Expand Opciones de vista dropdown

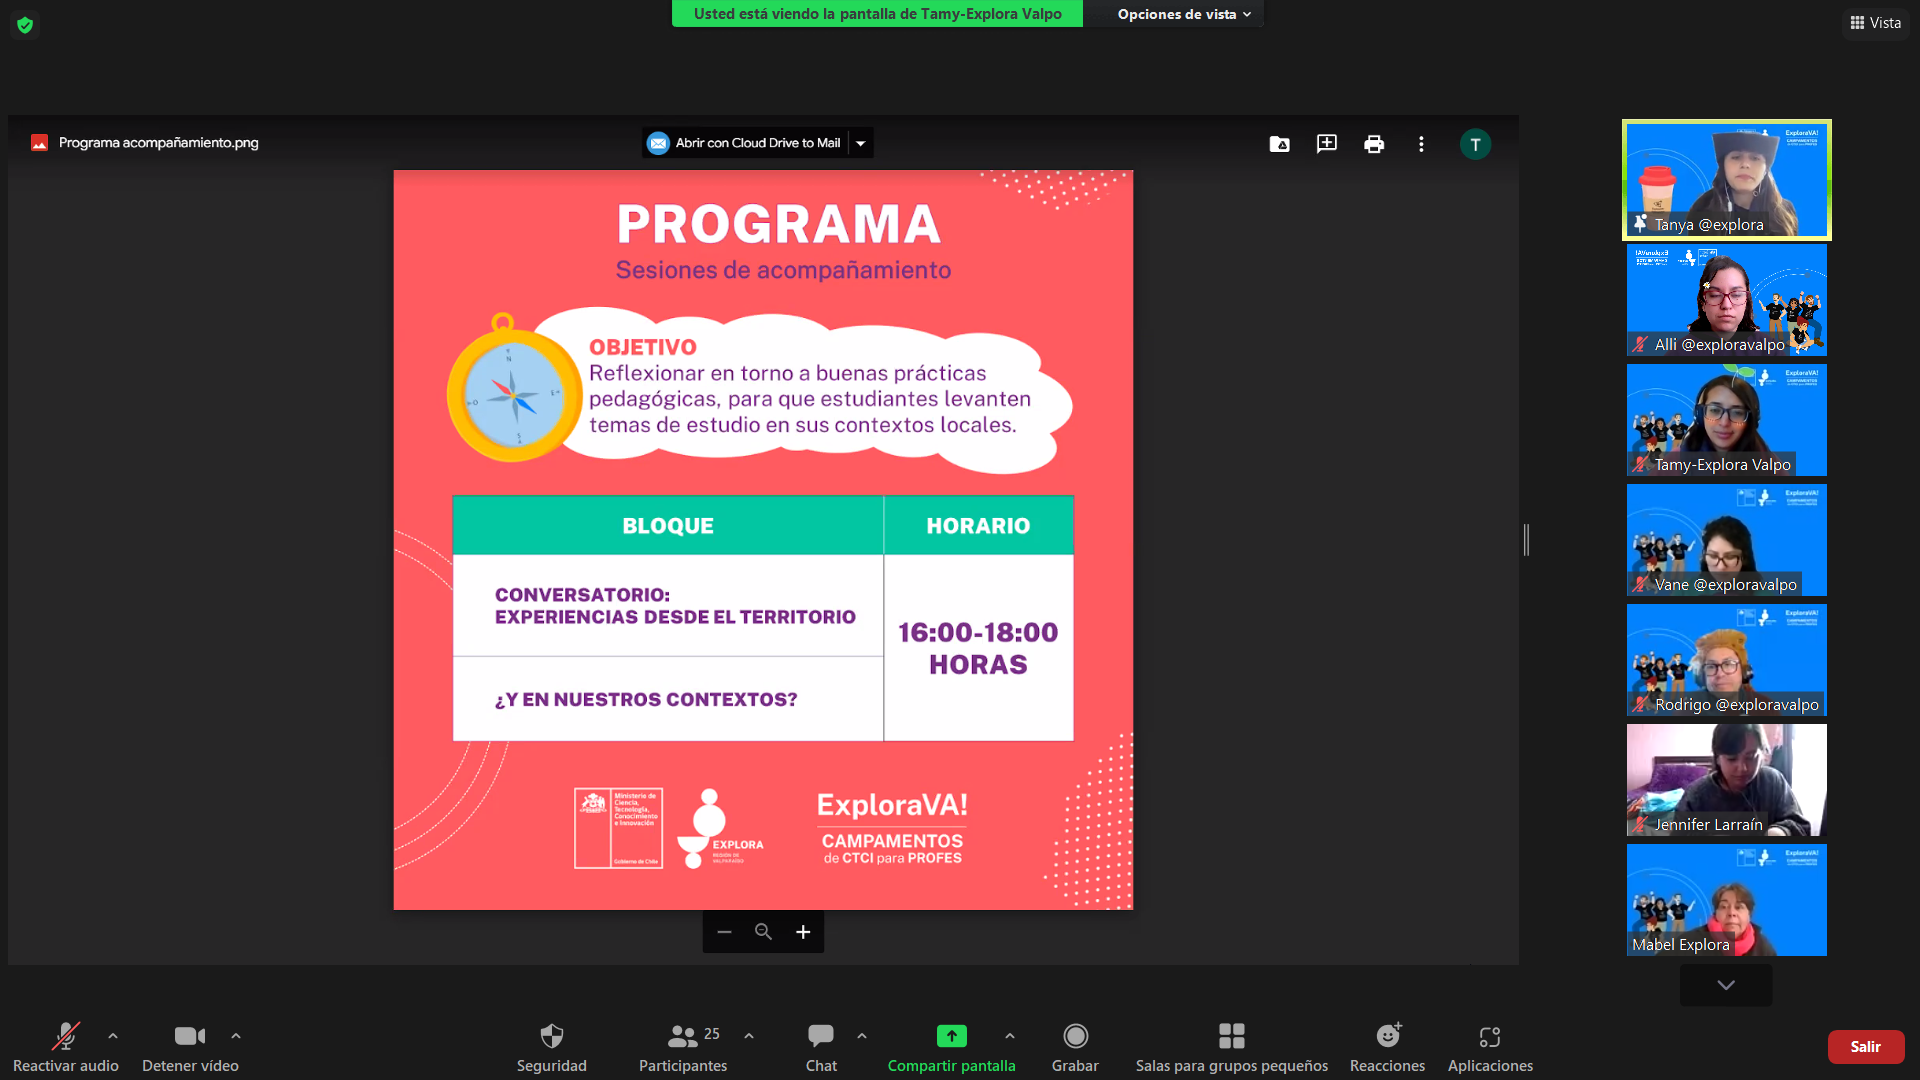click(x=1184, y=14)
